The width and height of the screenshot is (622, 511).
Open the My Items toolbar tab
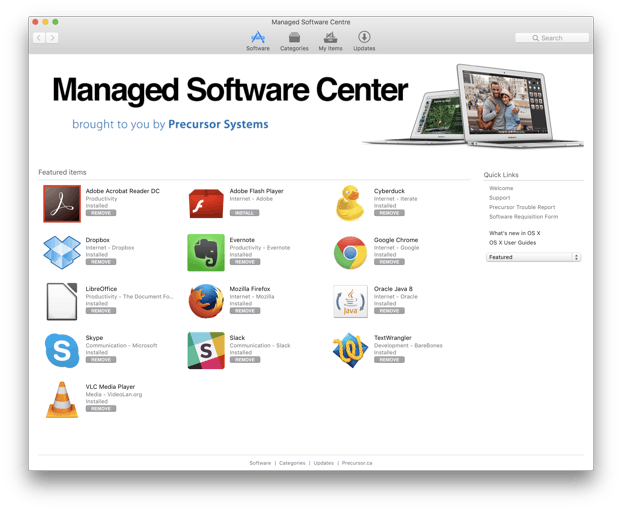point(330,41)
